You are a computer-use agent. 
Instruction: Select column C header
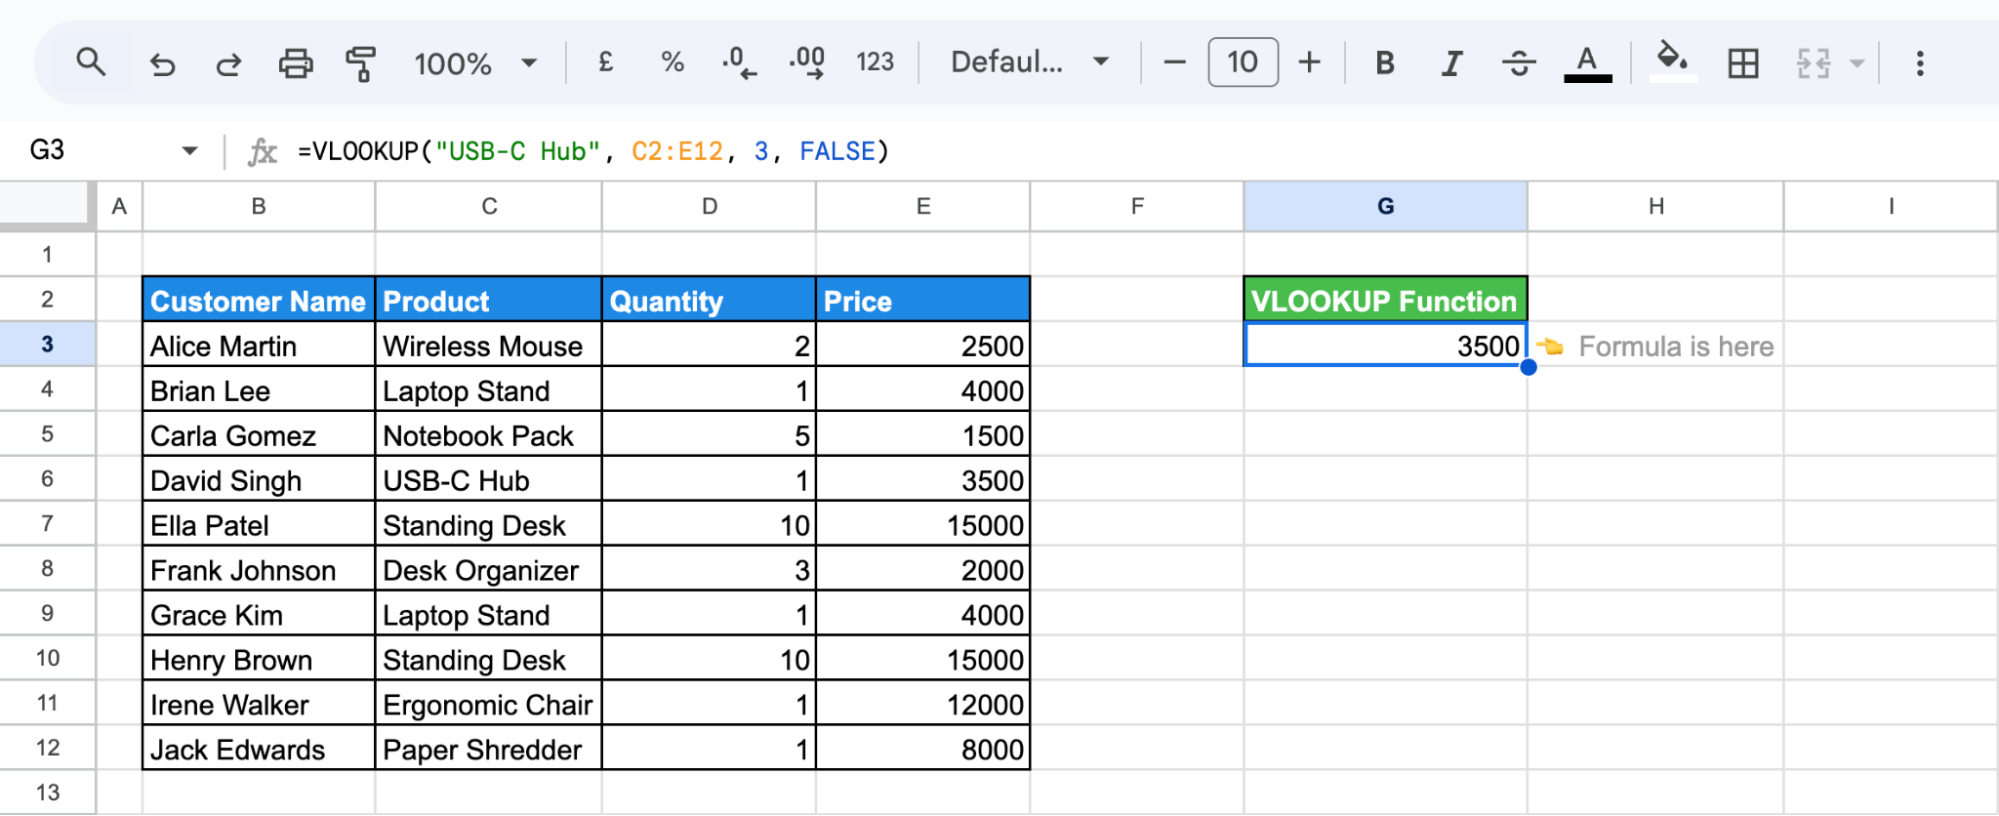[489, 206]
